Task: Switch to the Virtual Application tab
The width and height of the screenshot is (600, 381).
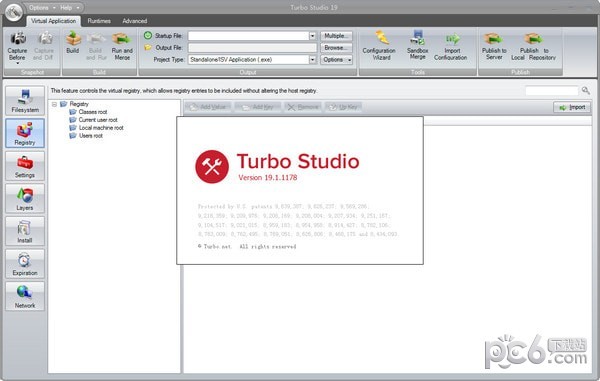Action: pyautogui.click(x=54, y=21)
